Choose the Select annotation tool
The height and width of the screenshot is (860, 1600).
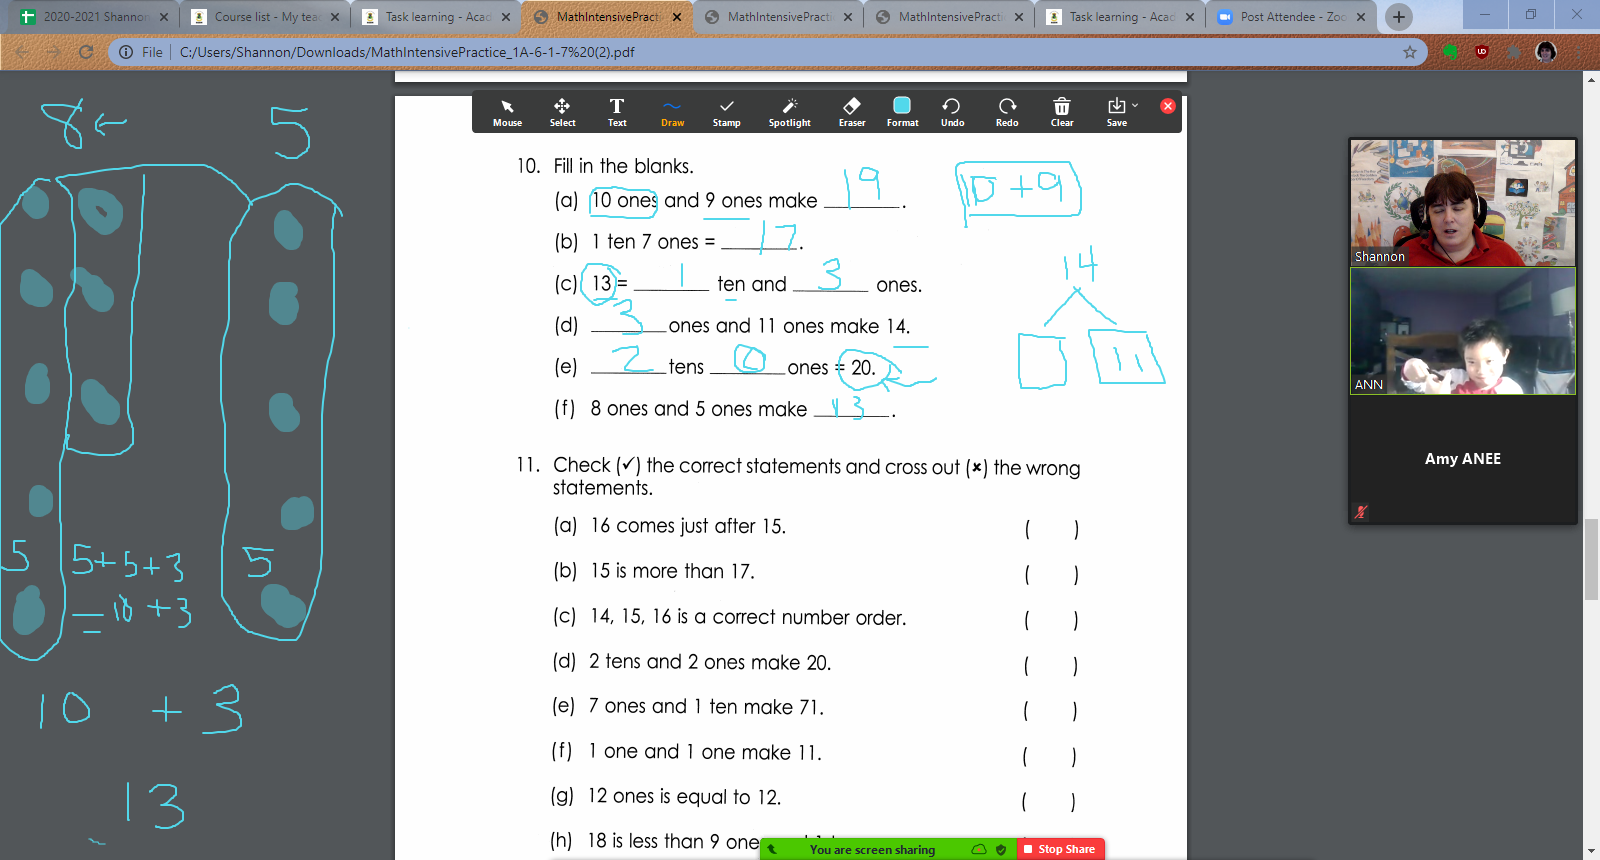[562, 113]
